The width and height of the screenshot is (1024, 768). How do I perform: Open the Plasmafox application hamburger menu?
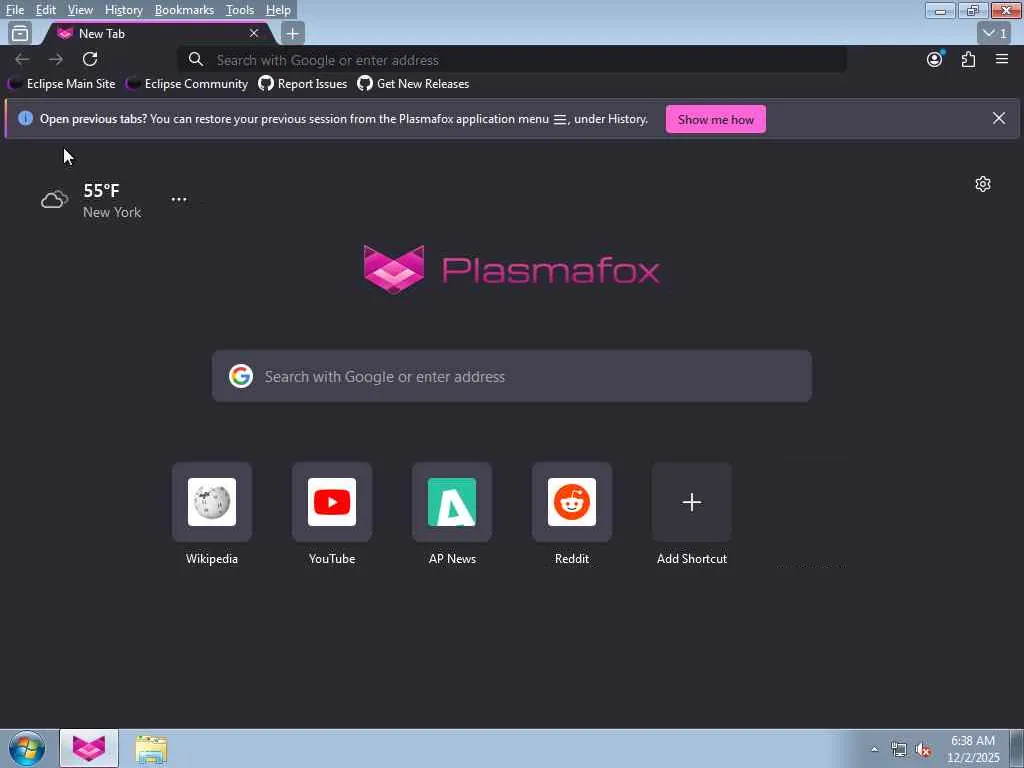pyautogui.click(x=1002, y=59)
